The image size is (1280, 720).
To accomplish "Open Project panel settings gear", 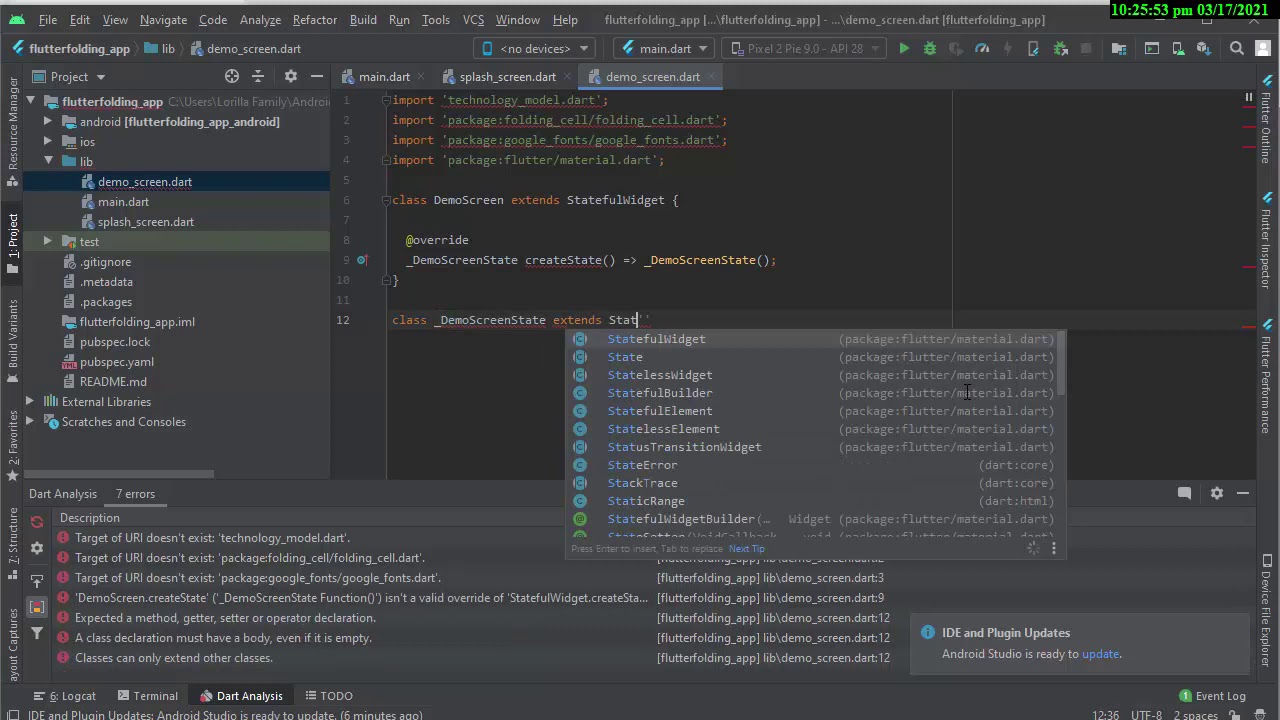I will click(291, 76).
